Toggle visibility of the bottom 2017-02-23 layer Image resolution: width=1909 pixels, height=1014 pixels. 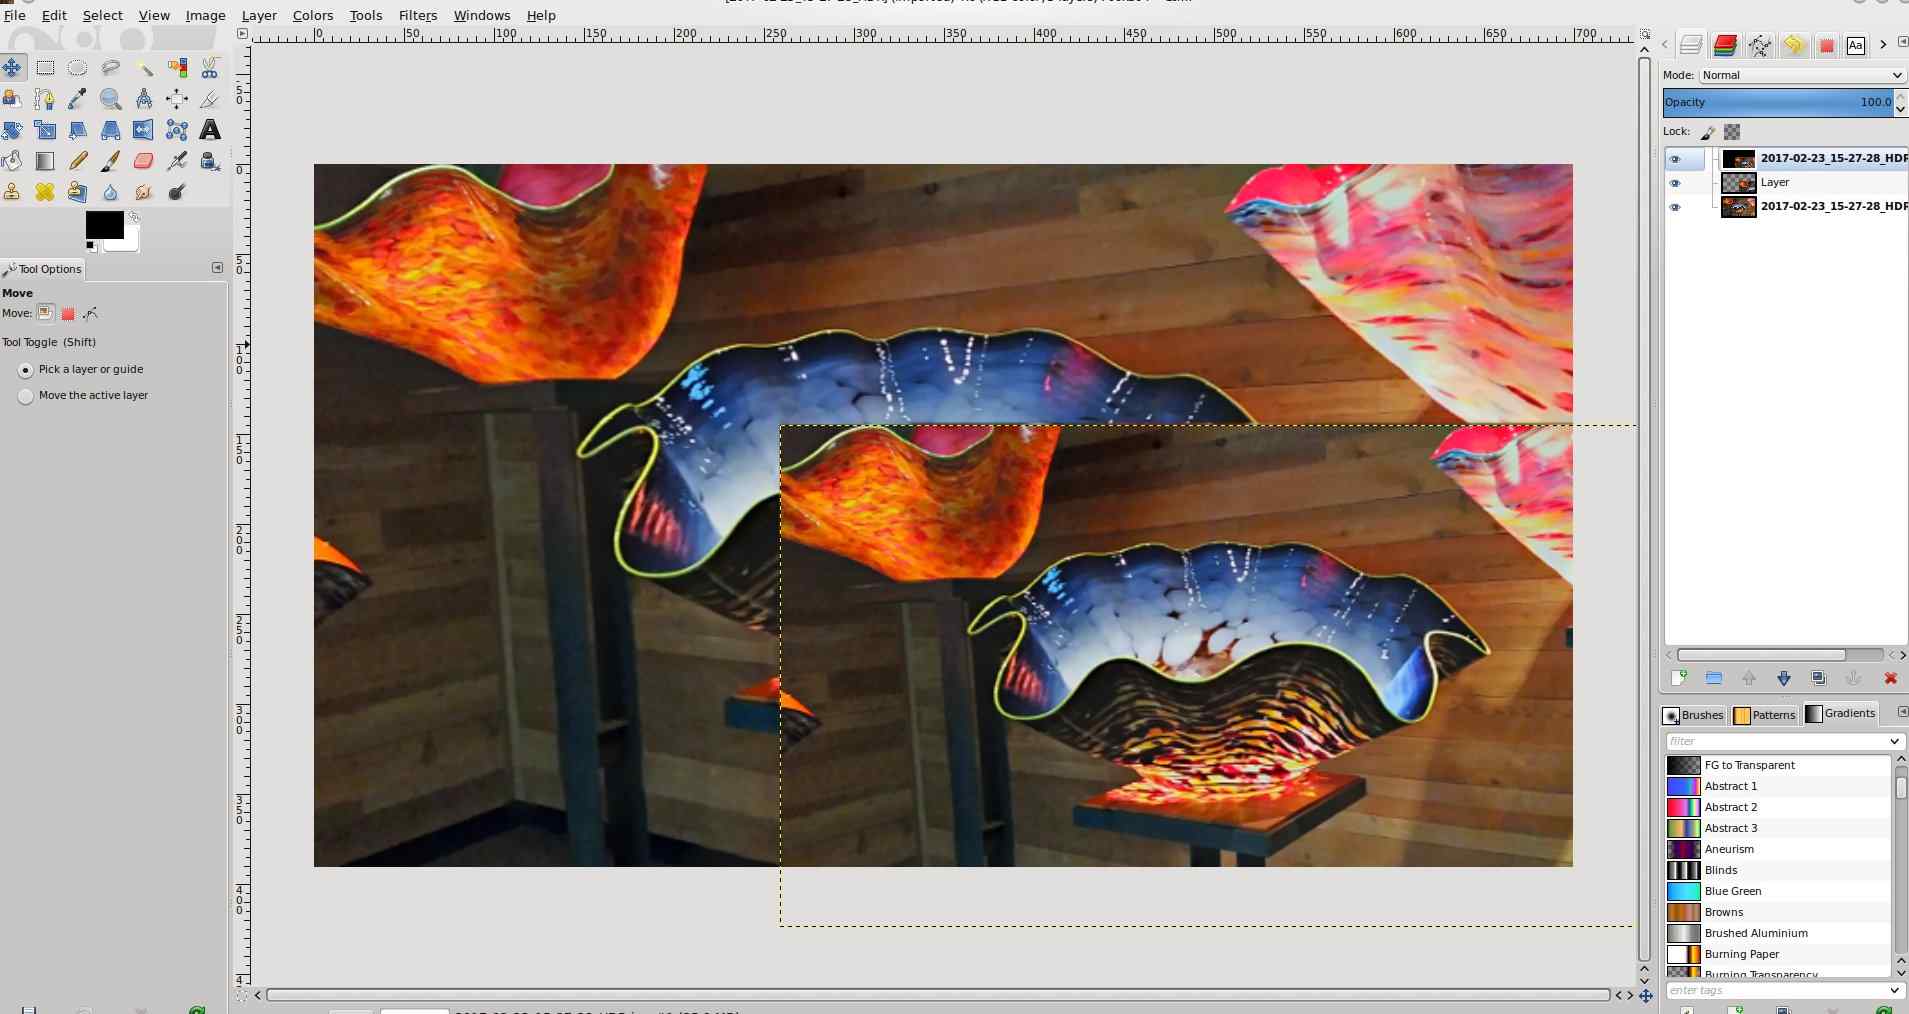point(1675,207)
